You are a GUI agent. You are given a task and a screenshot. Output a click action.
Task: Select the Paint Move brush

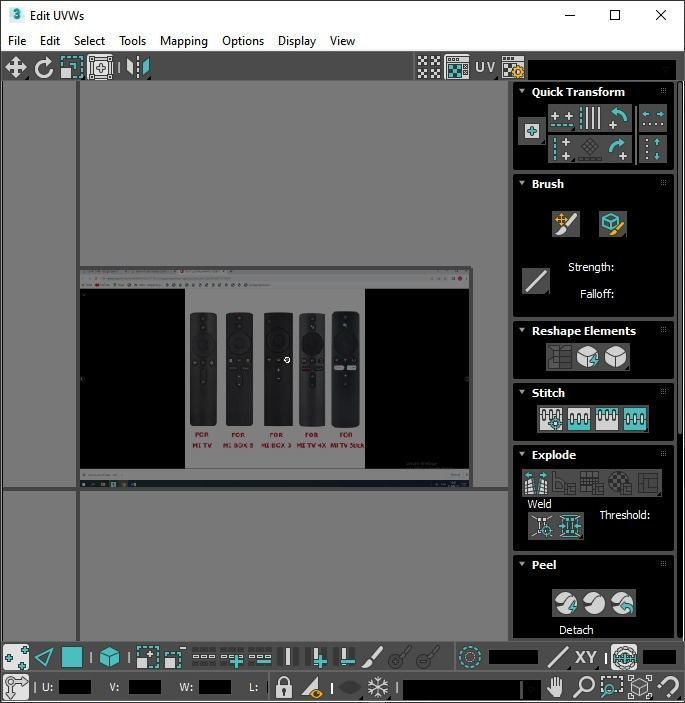coord(566,224)
